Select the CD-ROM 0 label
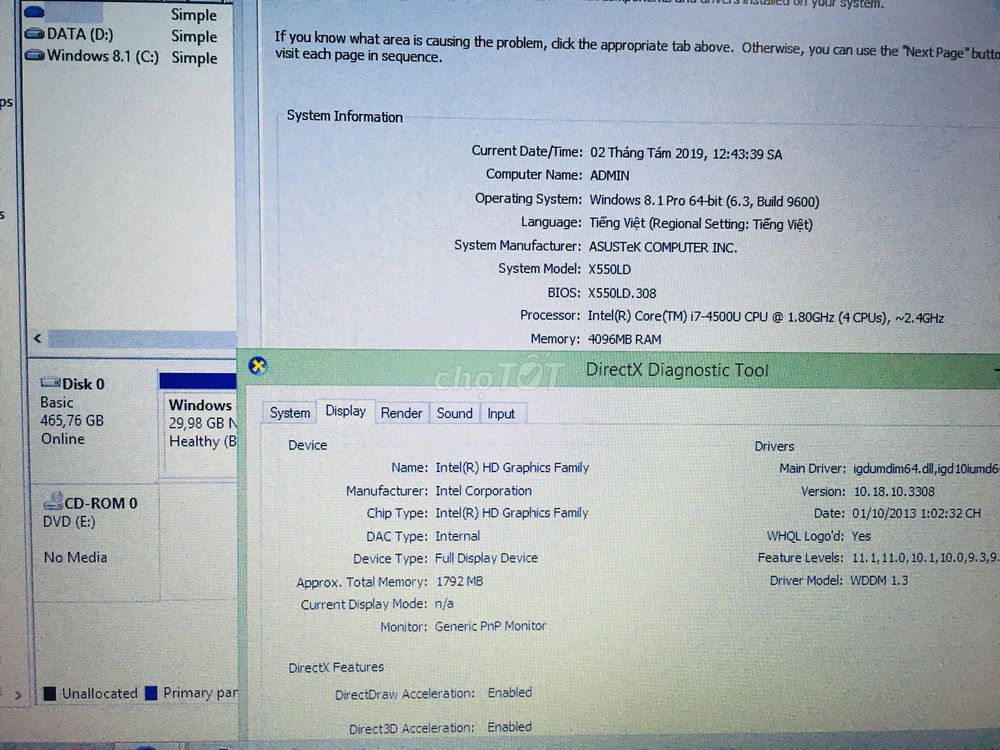This screenshot has width=1000, height=750. pos(101,503)
